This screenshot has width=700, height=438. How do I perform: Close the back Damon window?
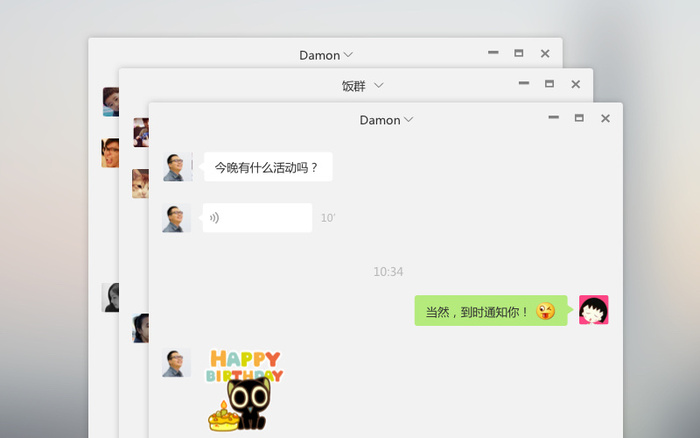545,54
